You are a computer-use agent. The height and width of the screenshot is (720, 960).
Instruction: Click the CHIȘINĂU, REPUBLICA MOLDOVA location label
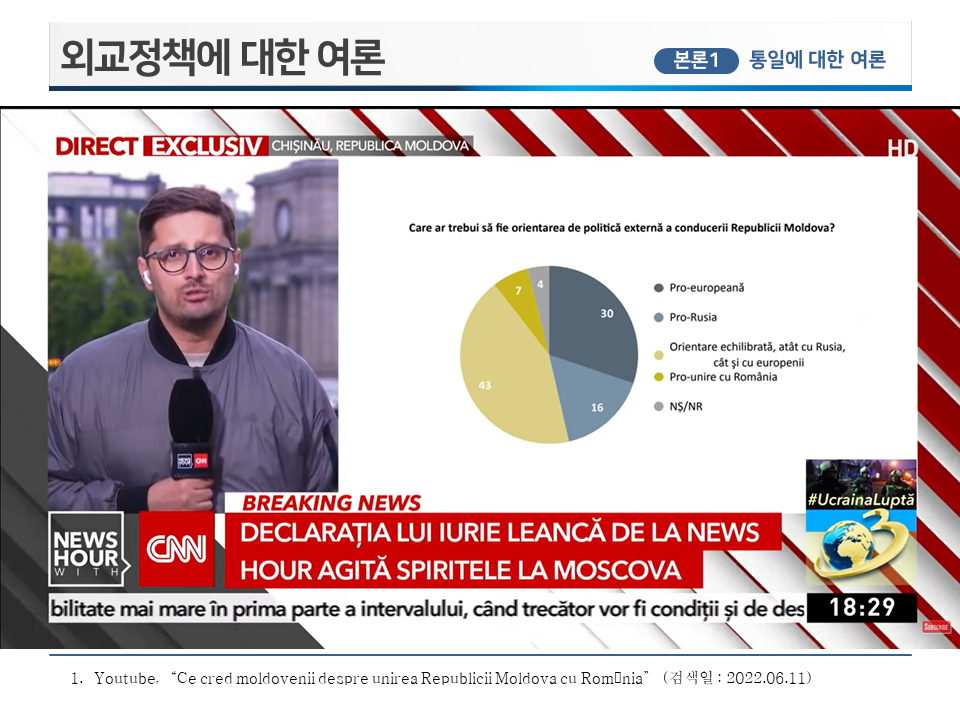click(371, 146)
